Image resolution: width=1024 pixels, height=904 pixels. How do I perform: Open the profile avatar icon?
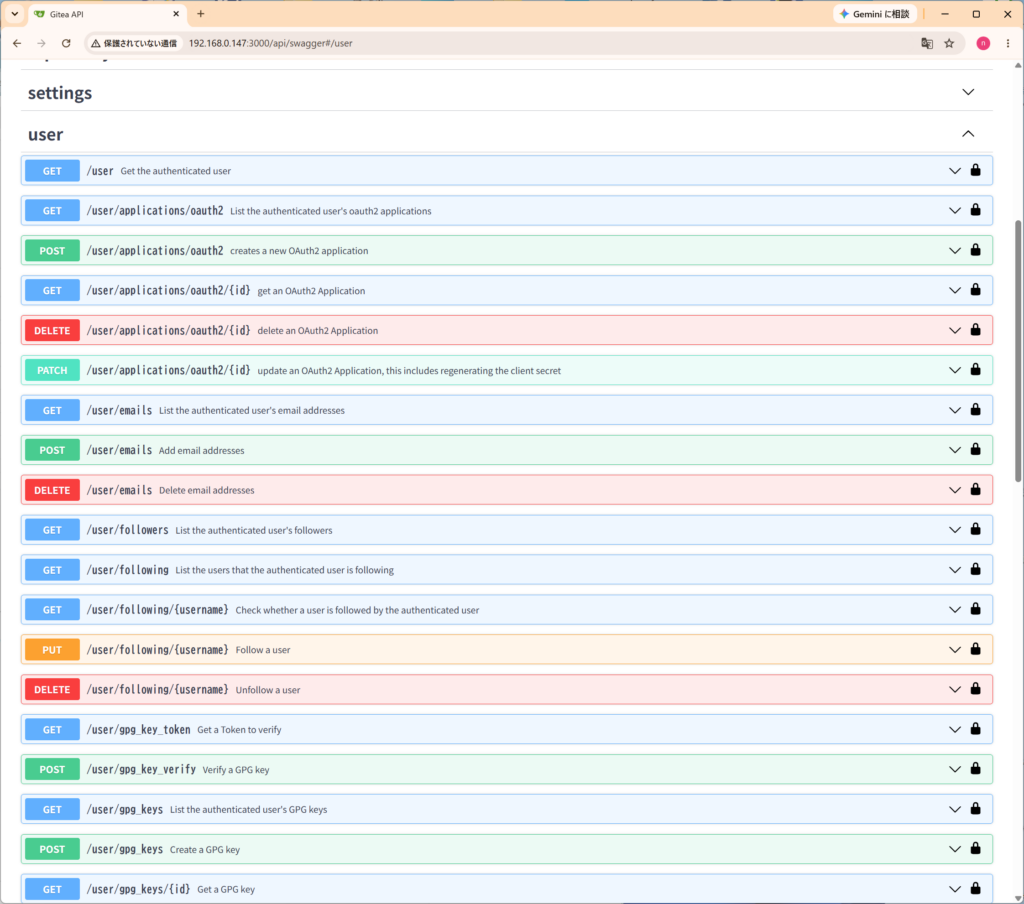983,43
